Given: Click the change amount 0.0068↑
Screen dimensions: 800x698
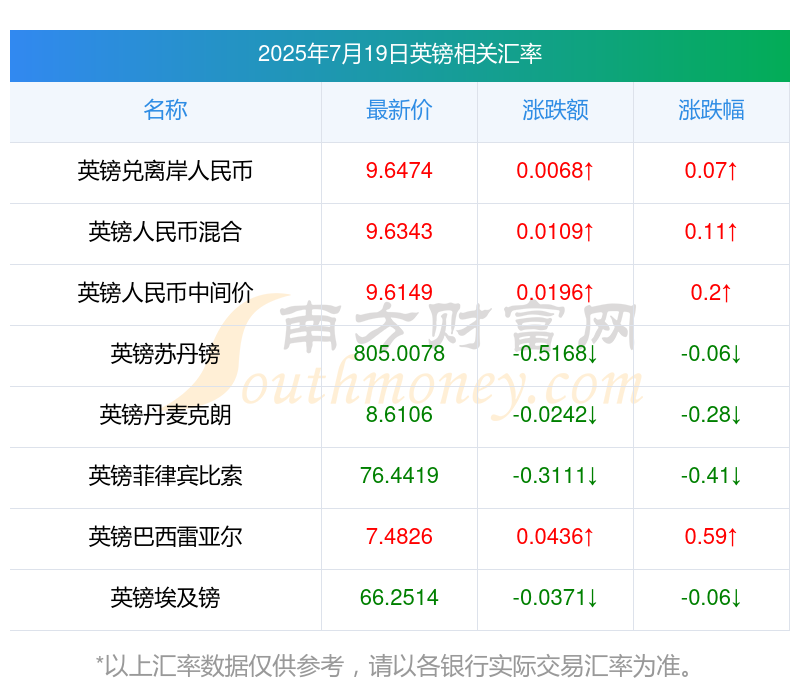Looking at the screenshot, I should pyautogui.click(x=555, y=171).
